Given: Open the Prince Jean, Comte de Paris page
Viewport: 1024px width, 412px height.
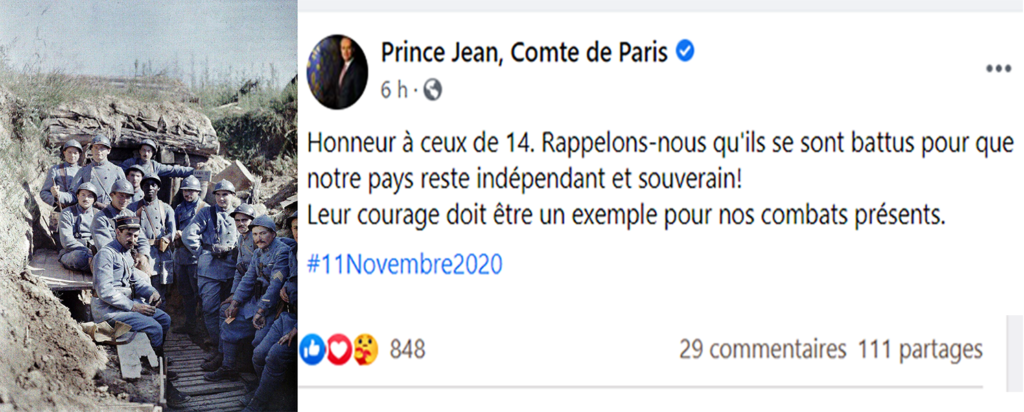Looking at the screenshot, I should (x=523, y=53).
